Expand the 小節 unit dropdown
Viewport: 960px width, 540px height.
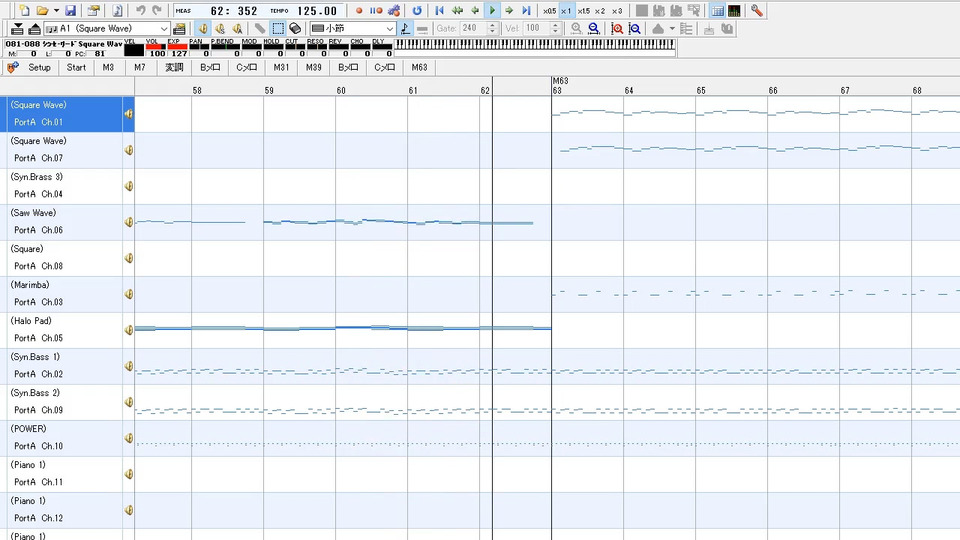coord(389,28)
